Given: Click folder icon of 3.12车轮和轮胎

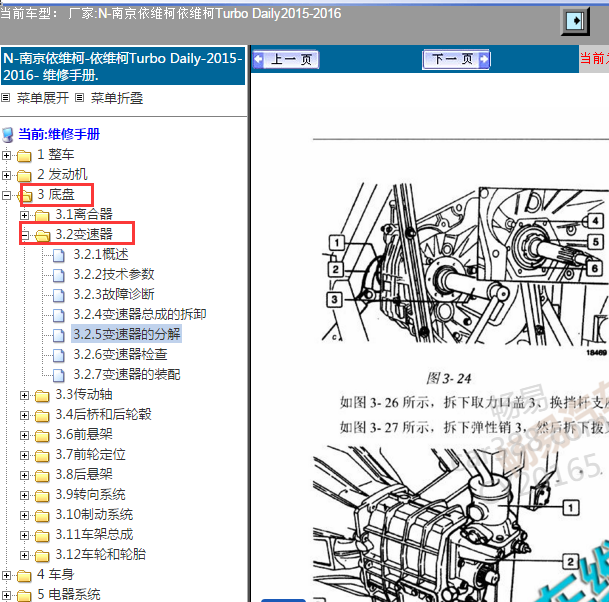Looking at the screenshot, I should click(x=42, y=556).
